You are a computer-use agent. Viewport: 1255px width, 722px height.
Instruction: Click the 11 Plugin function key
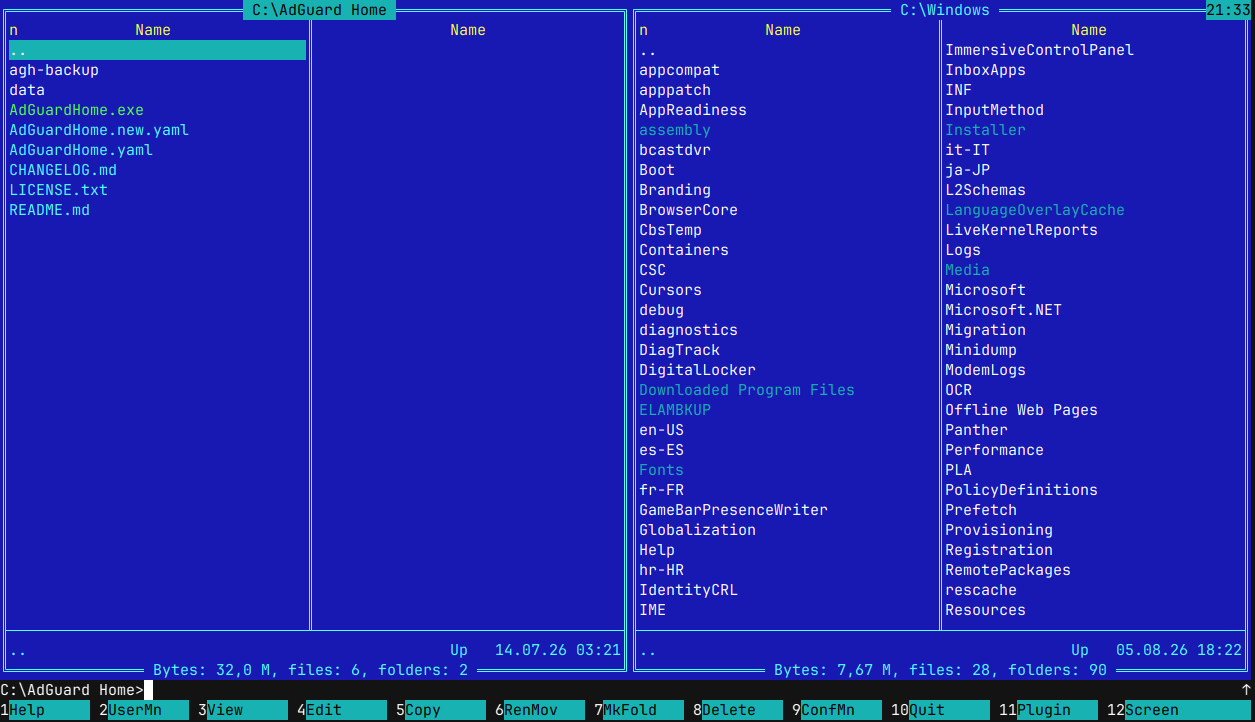[1048, 710]
